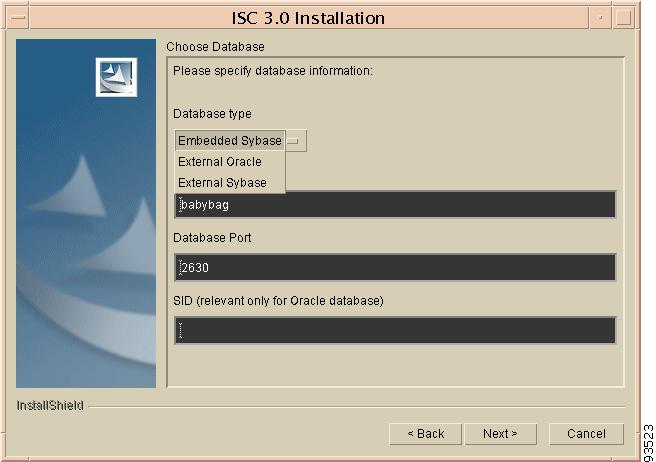The width and height of the screenshot is (656, 462).
Task: Click the installer logo icon in sidebar
Action: click(x=116, y=77)
